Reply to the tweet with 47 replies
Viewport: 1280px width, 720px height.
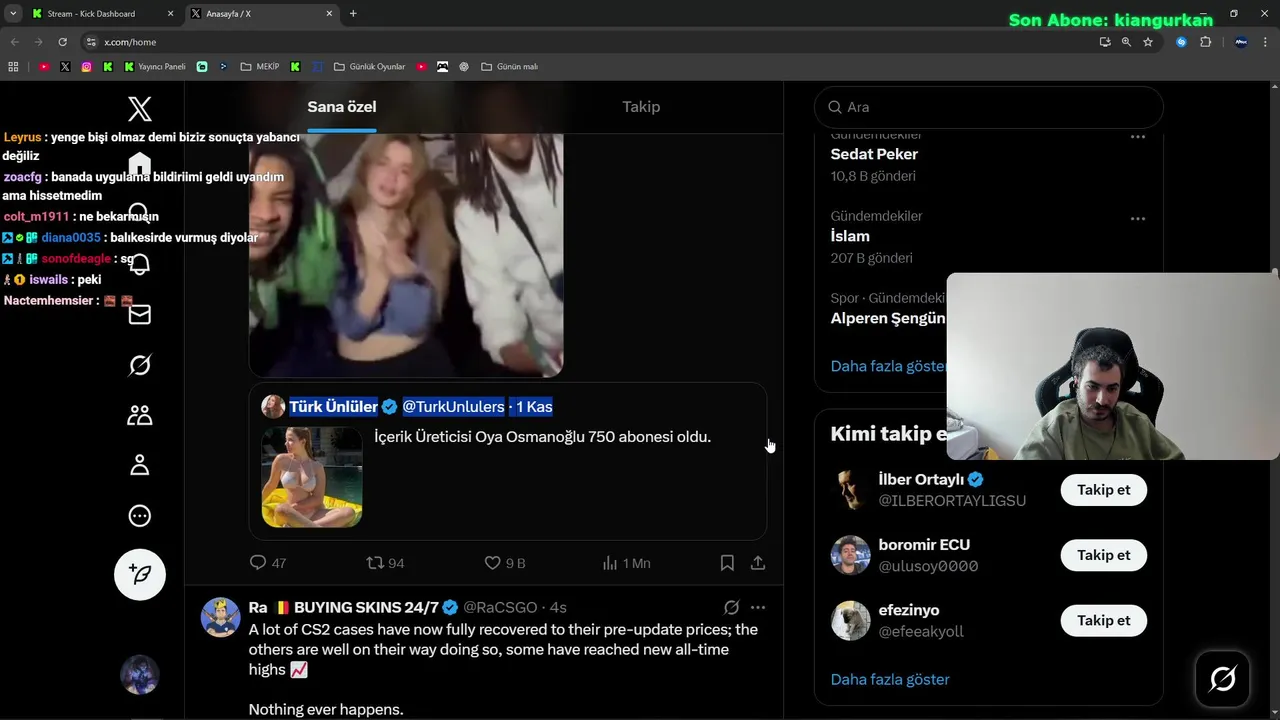coord(267,563)
